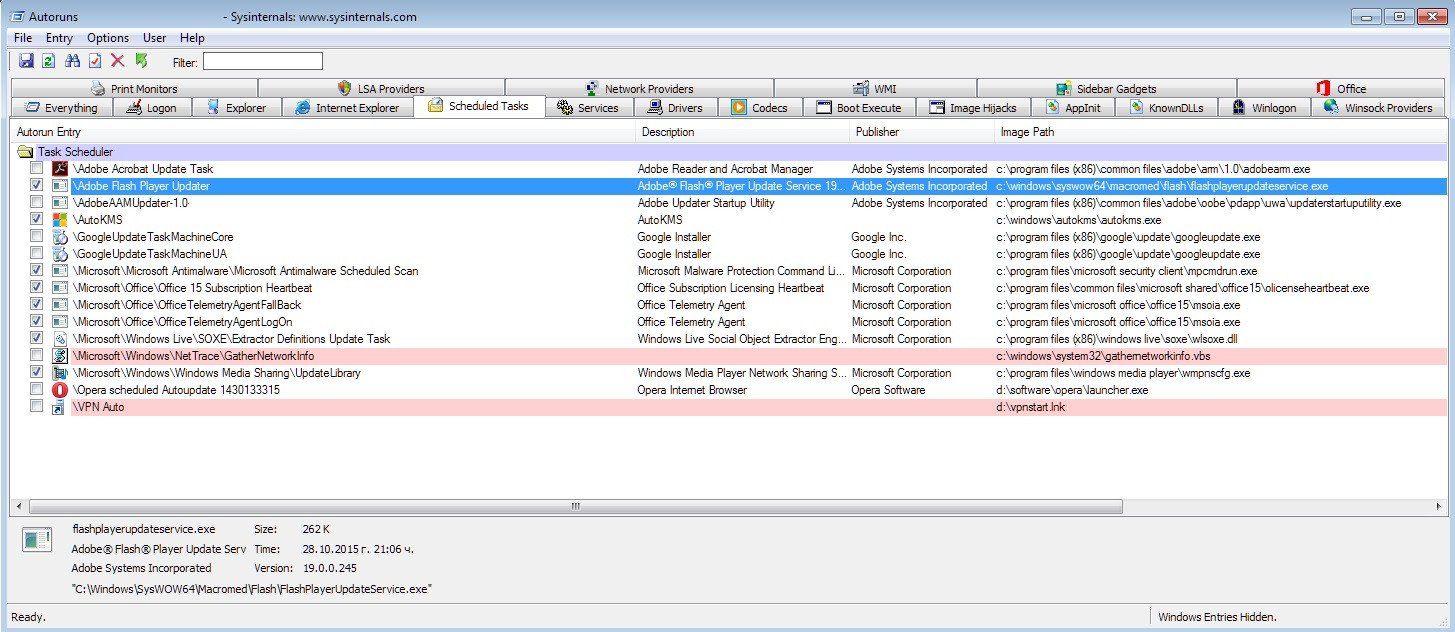Click the red X Delete icon
The width and height of the screenshot is (1455, 632).
coord(118,62)
